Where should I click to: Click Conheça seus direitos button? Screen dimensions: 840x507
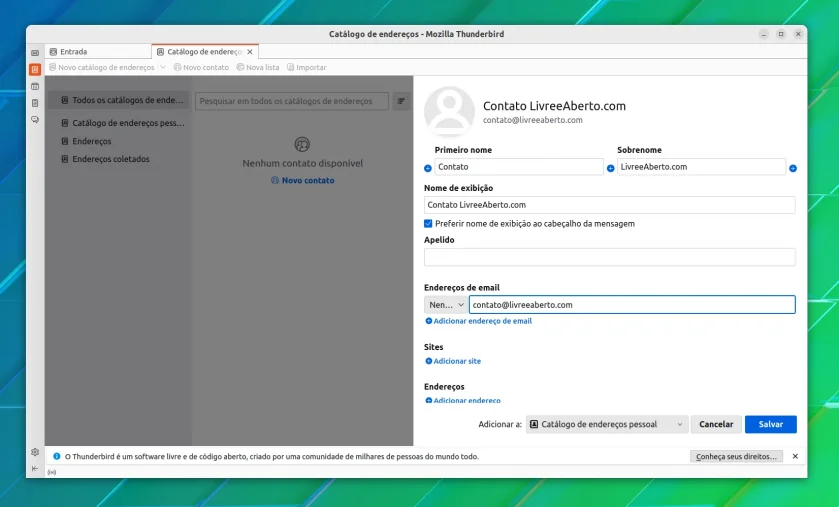tap(736, 457)
